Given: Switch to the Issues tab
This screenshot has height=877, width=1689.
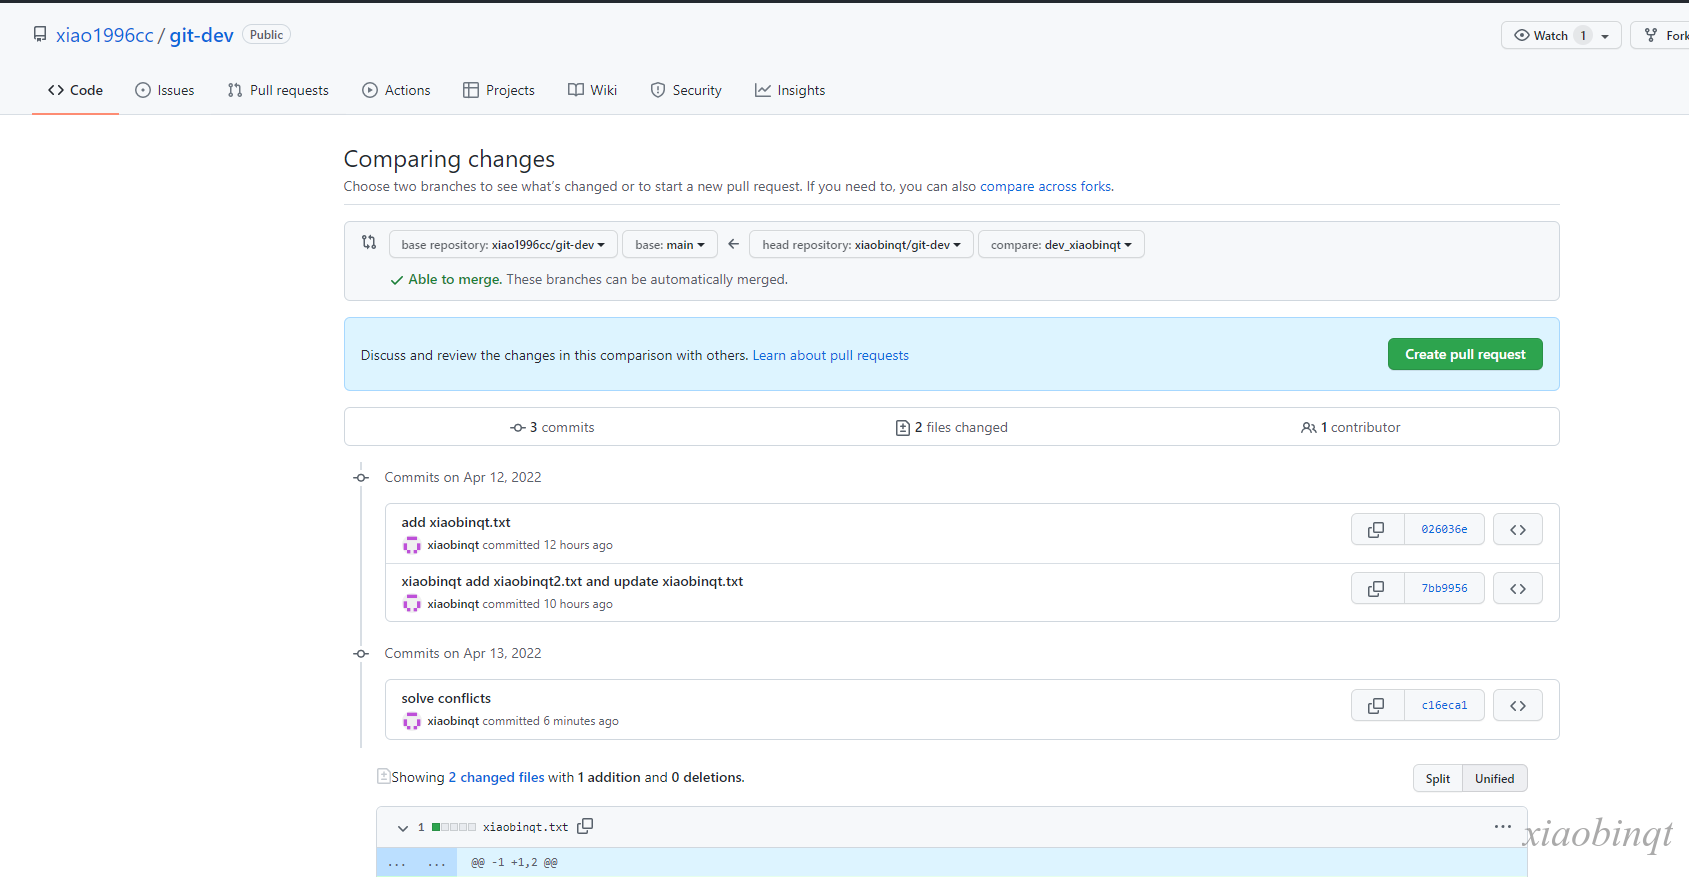Looking at the screenshot, I should tap(165, 90).
